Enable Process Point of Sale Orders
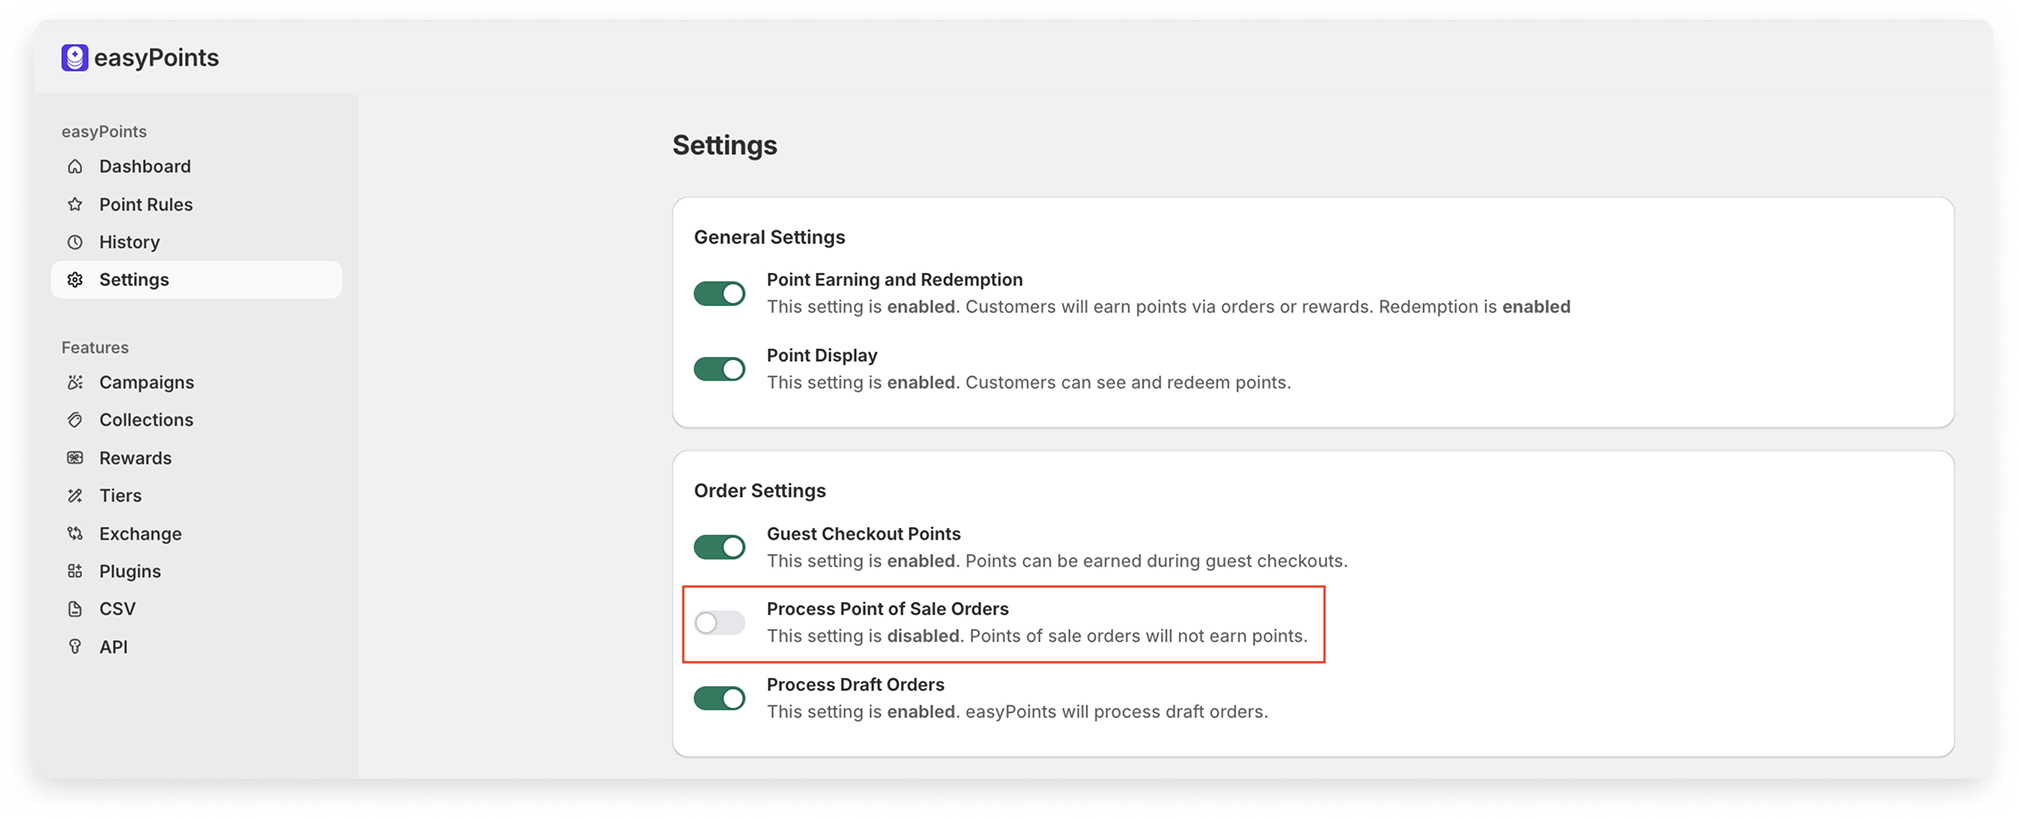The width and height of the screenshot is (2019, 819). (720, 623)
